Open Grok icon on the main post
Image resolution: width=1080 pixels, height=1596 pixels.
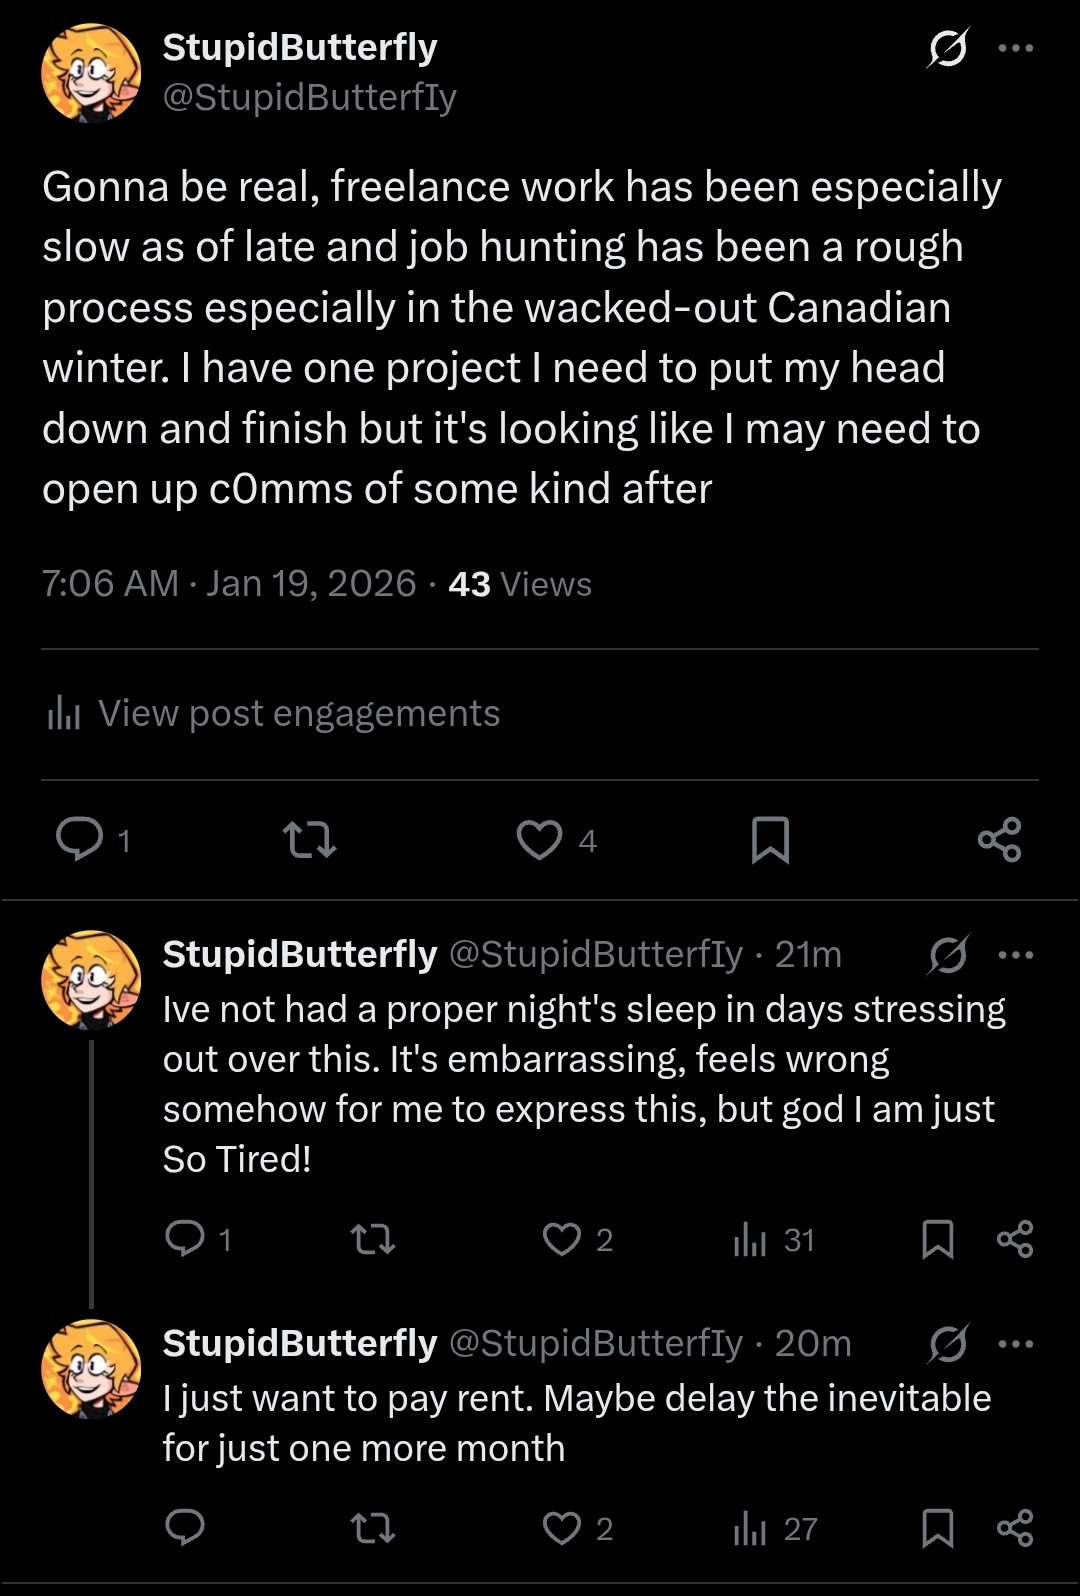947,48
